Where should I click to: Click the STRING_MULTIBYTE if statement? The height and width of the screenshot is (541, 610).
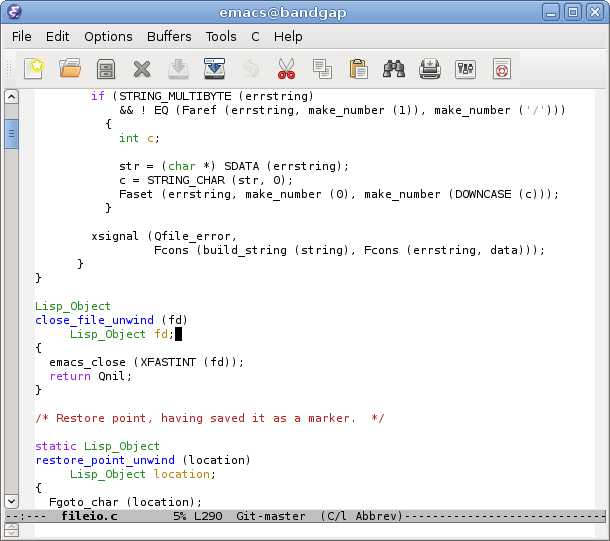[202, 96]
